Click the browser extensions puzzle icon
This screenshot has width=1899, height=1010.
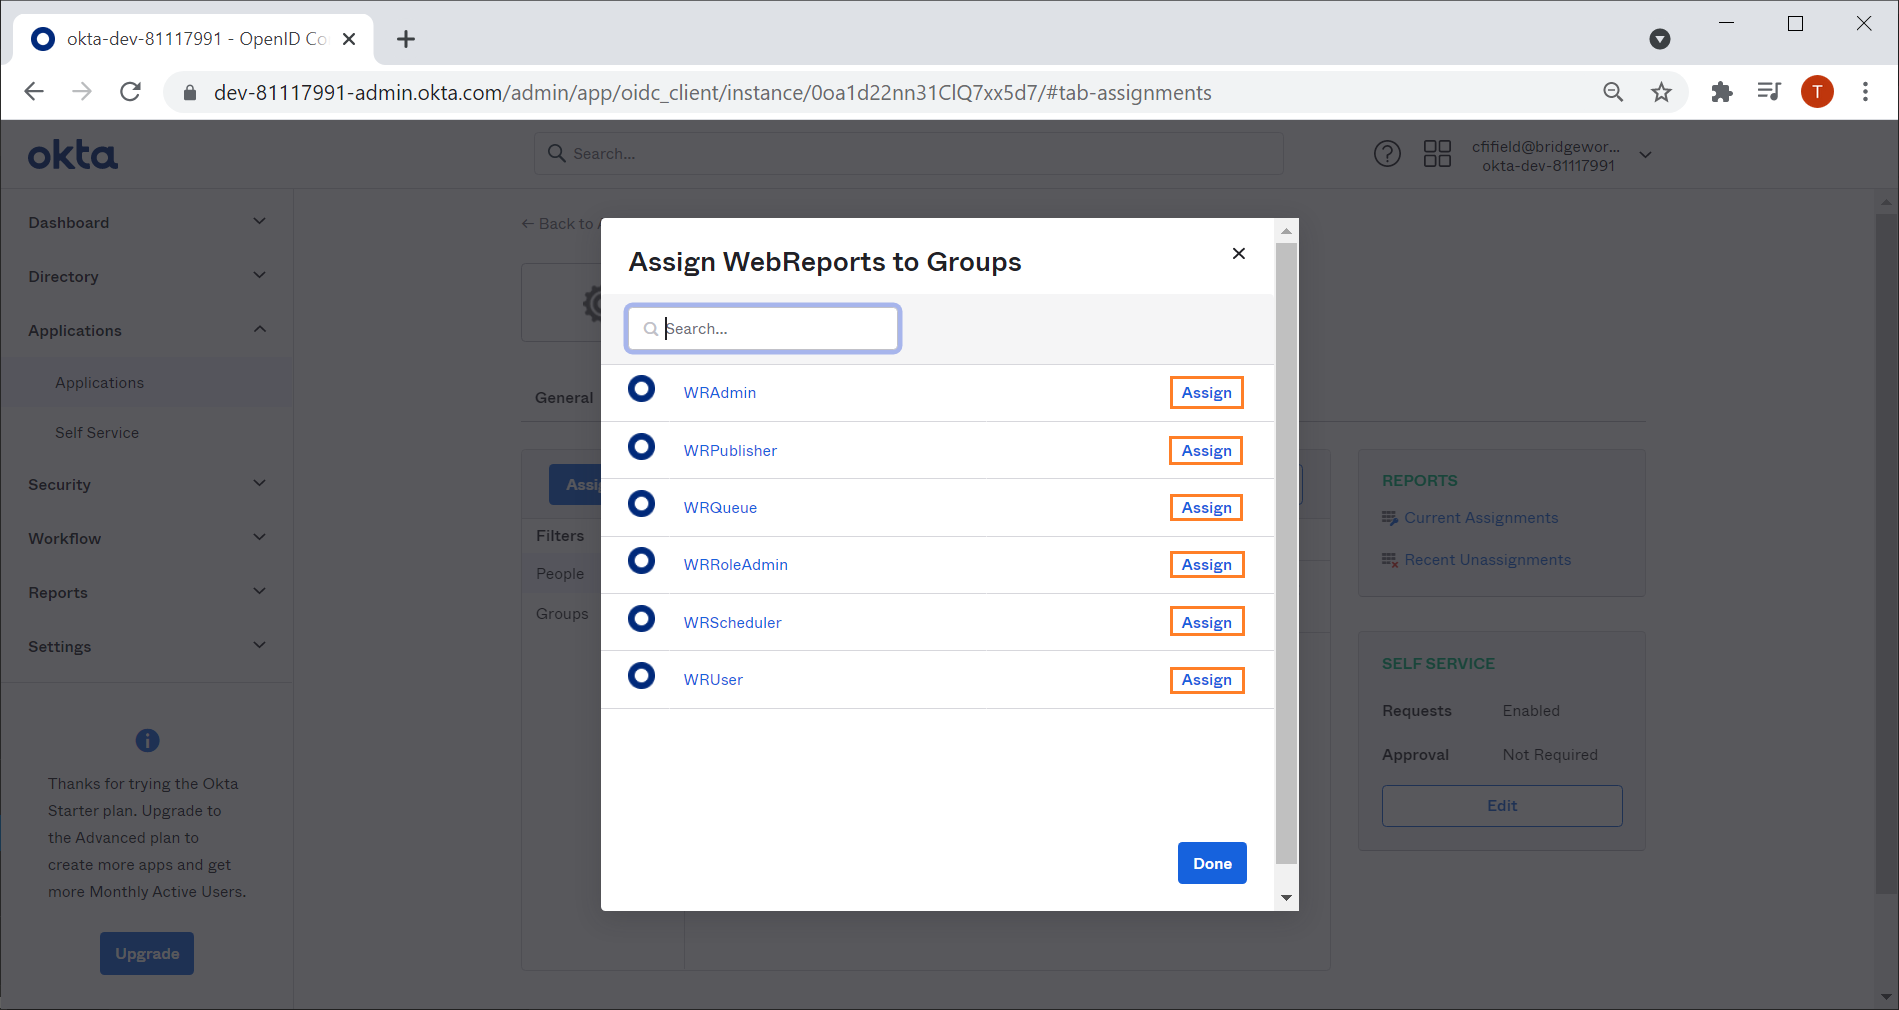pos(1721,92)
